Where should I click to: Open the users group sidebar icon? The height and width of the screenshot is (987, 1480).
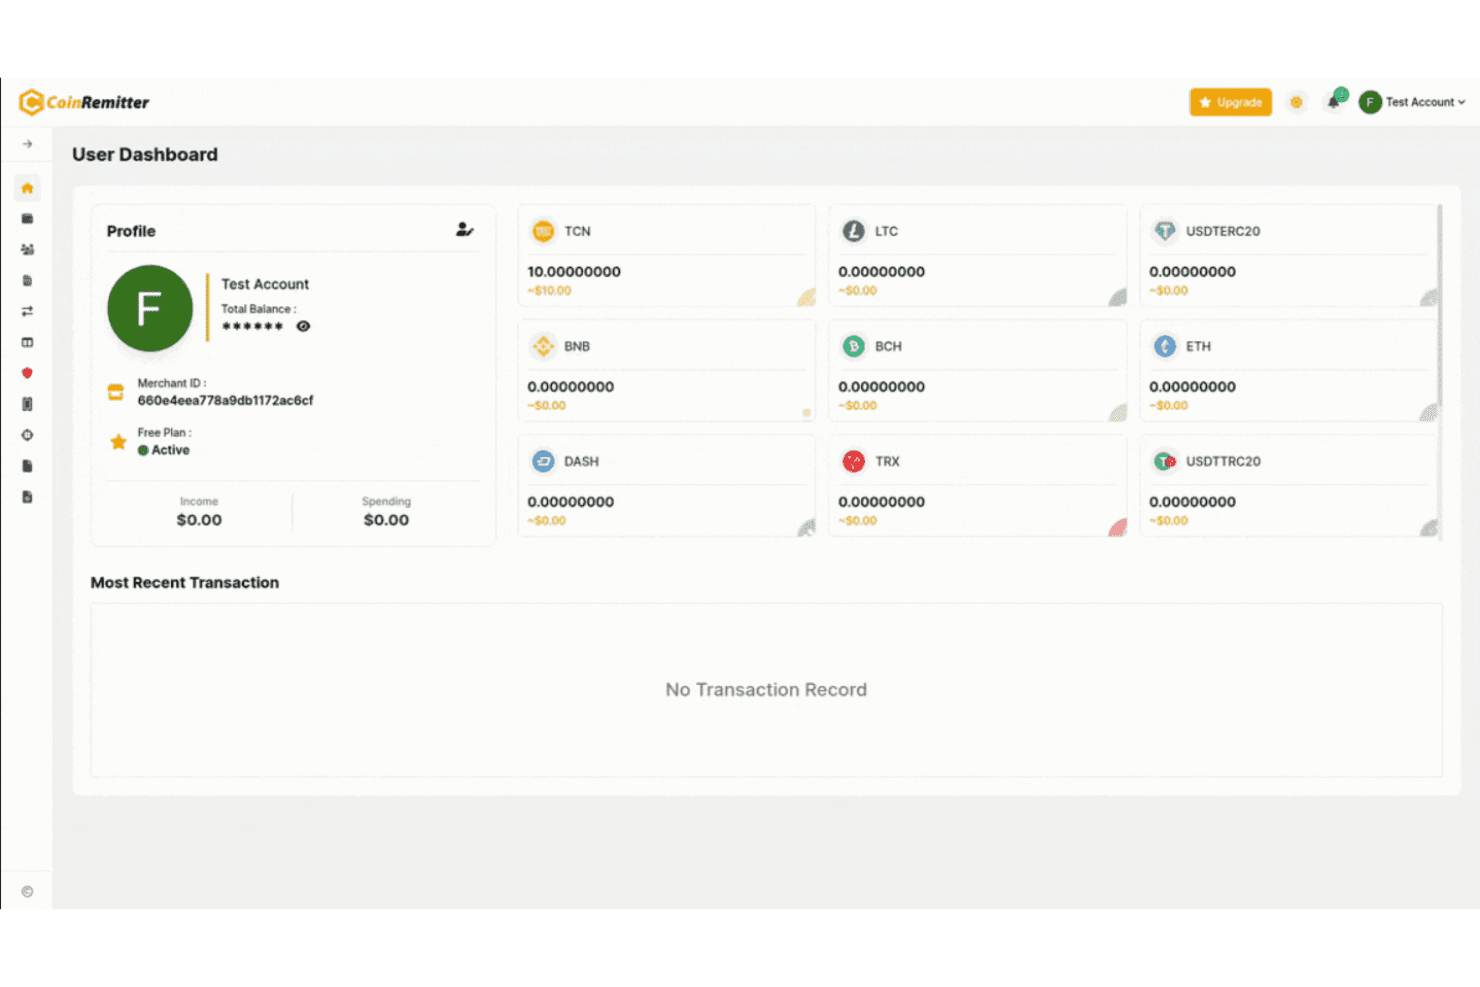point(27,250)
